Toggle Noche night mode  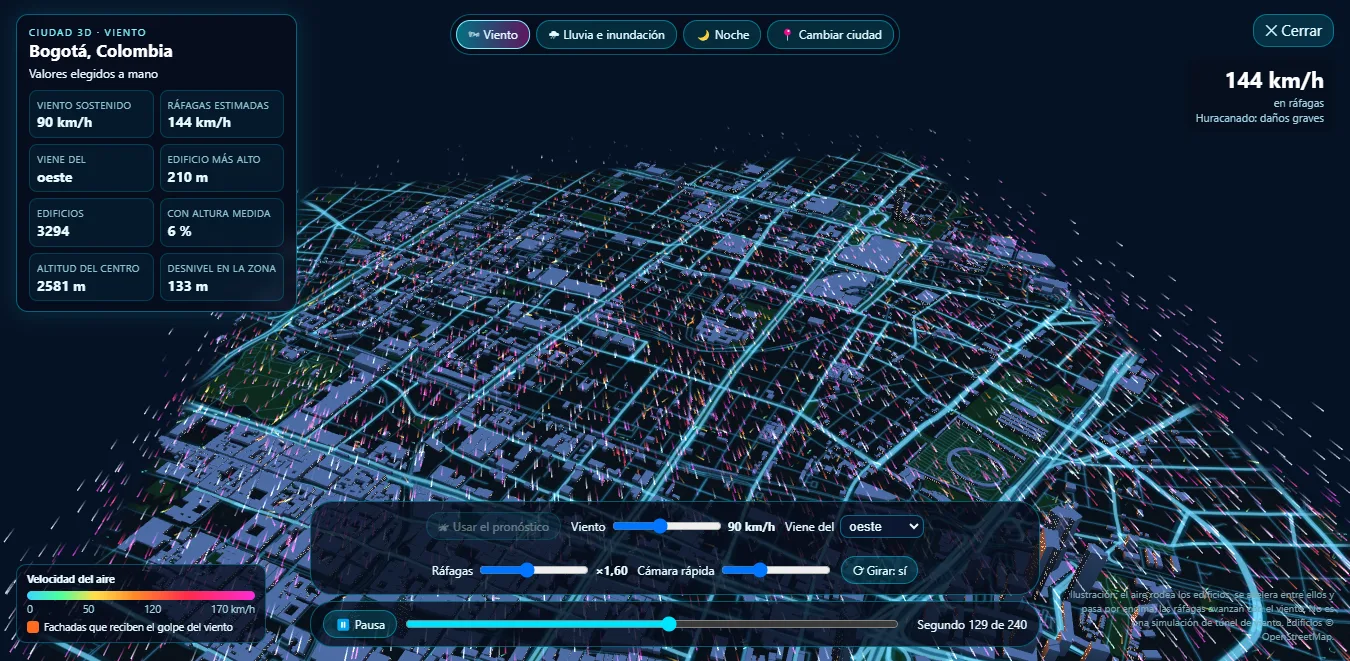(722, 35)
